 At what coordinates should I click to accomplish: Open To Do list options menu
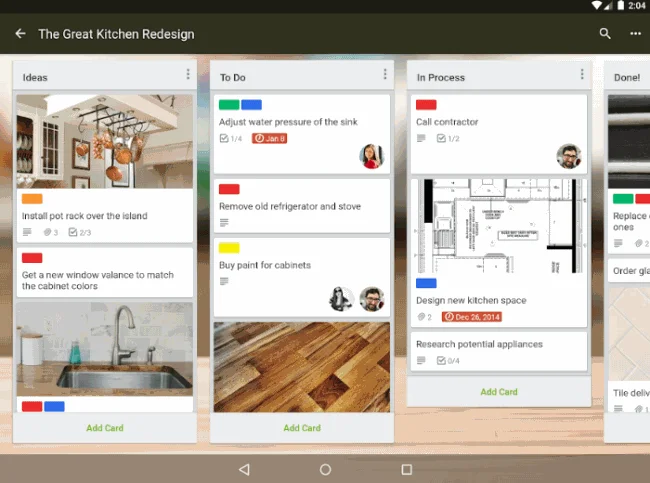coord(385,74)
